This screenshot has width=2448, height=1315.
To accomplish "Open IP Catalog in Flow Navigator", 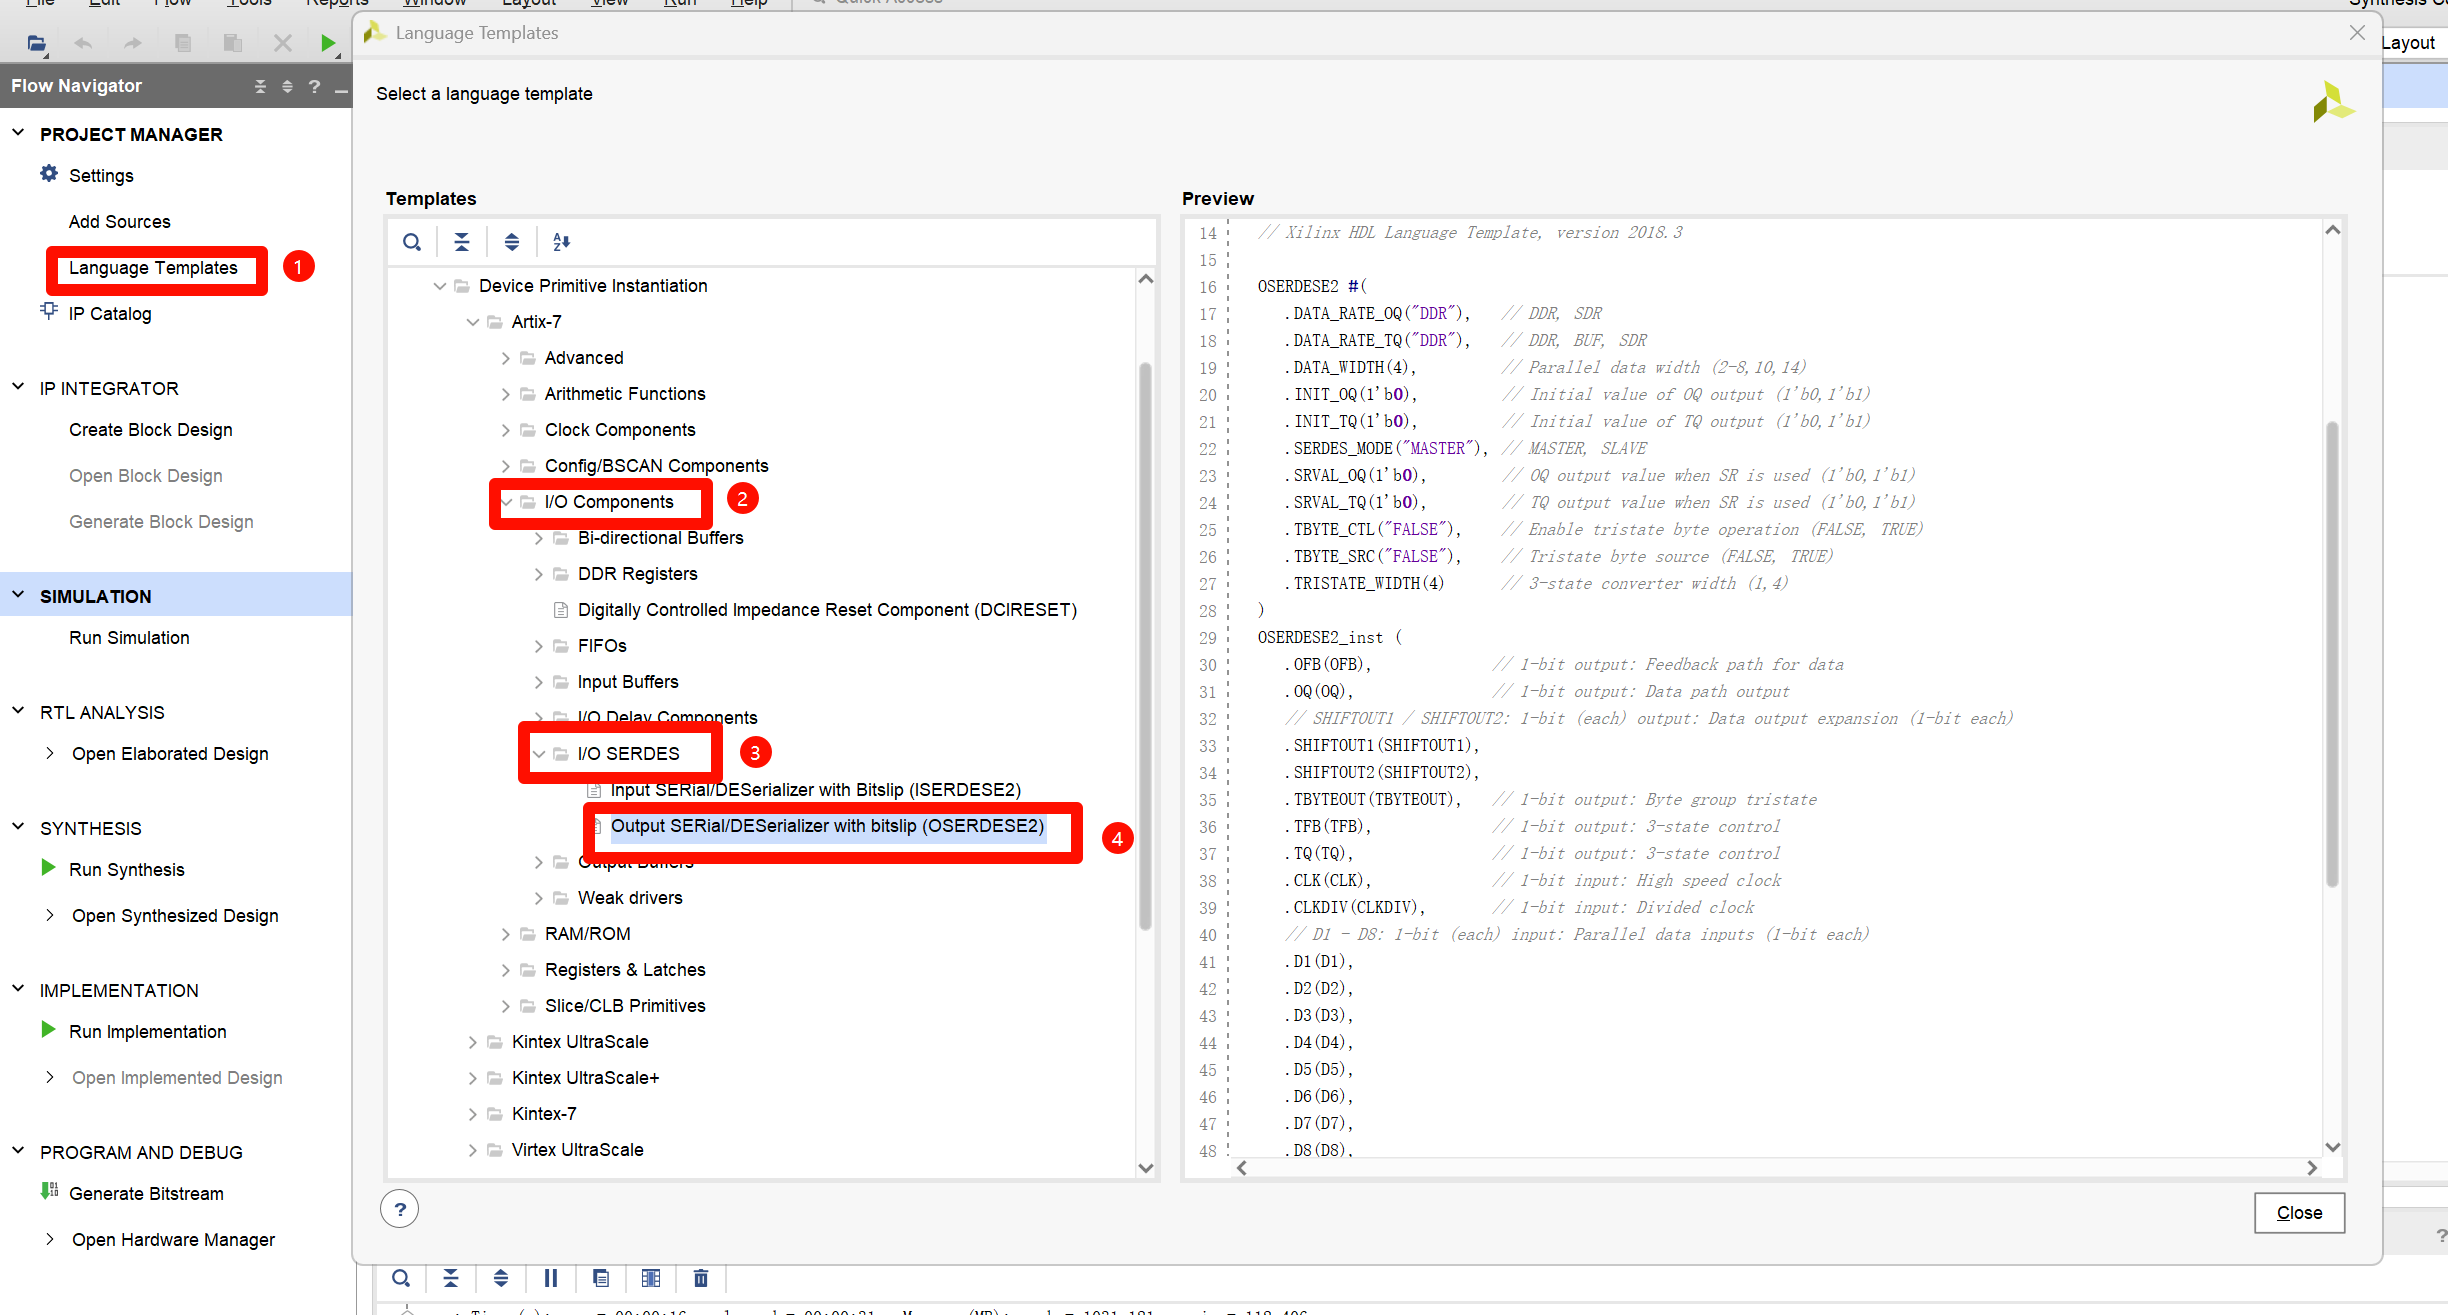I will click(x=110, y=314).
